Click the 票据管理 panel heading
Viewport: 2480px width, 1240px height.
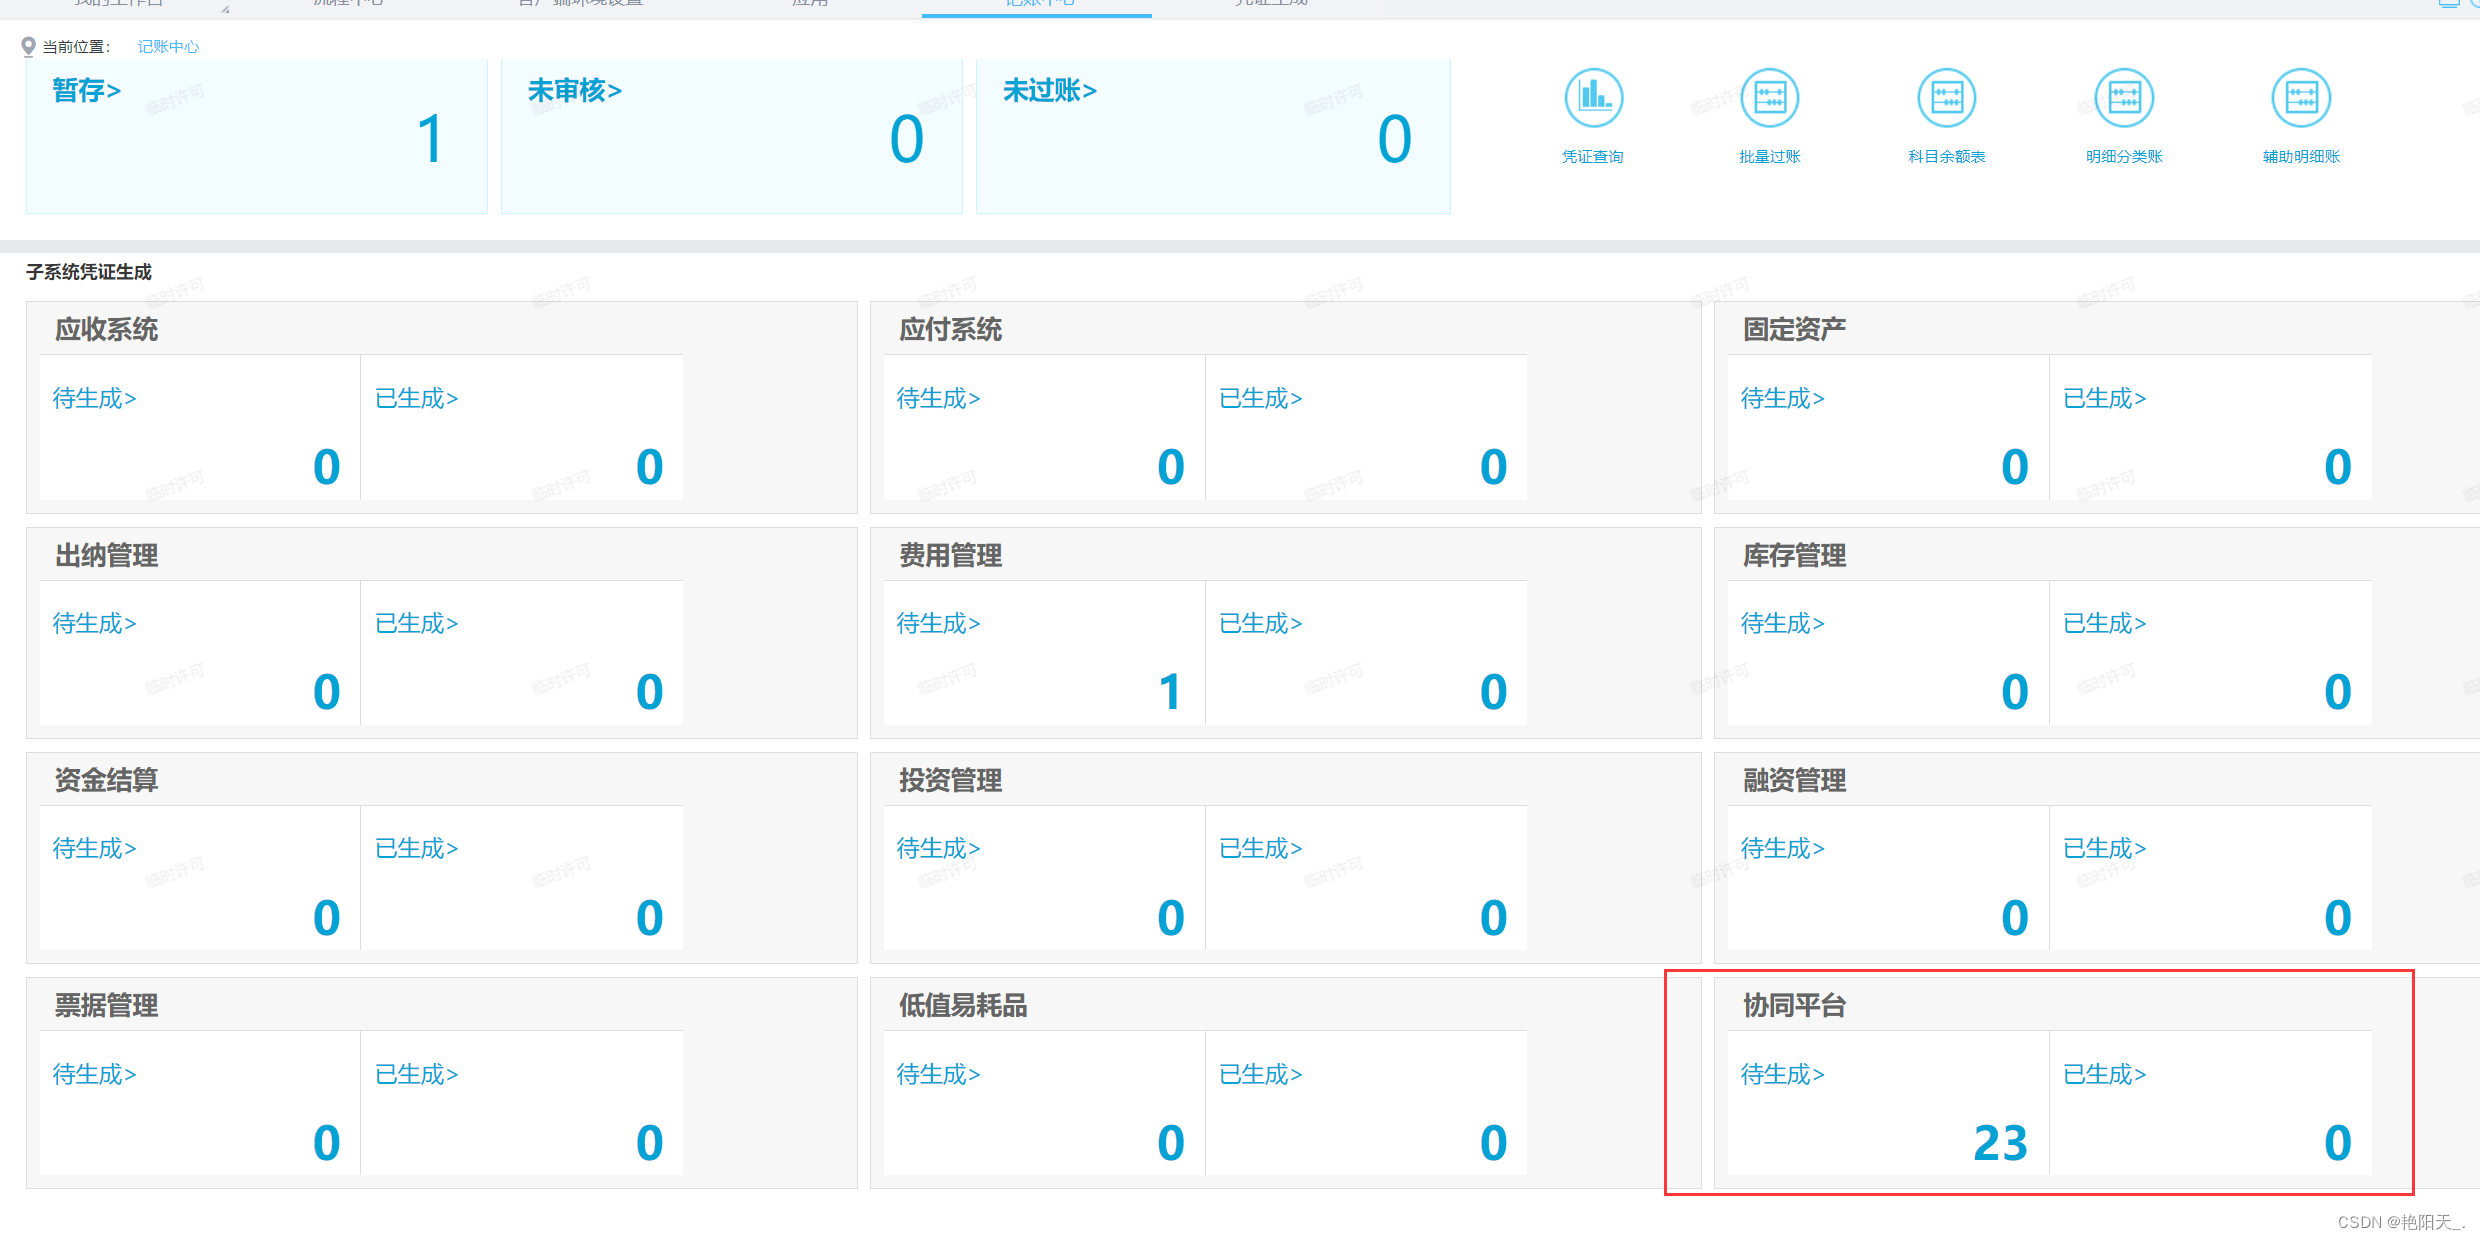click(107, 1006)
